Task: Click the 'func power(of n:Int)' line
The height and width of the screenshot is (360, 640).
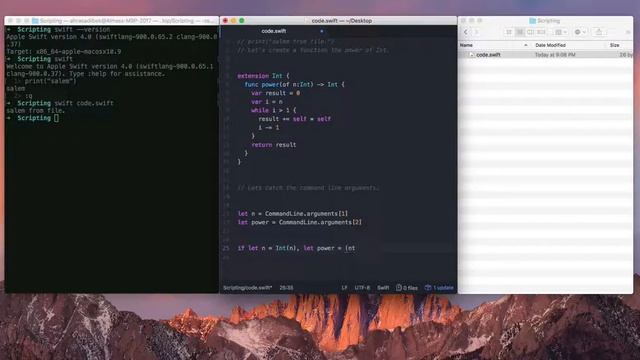Action: 294,84
